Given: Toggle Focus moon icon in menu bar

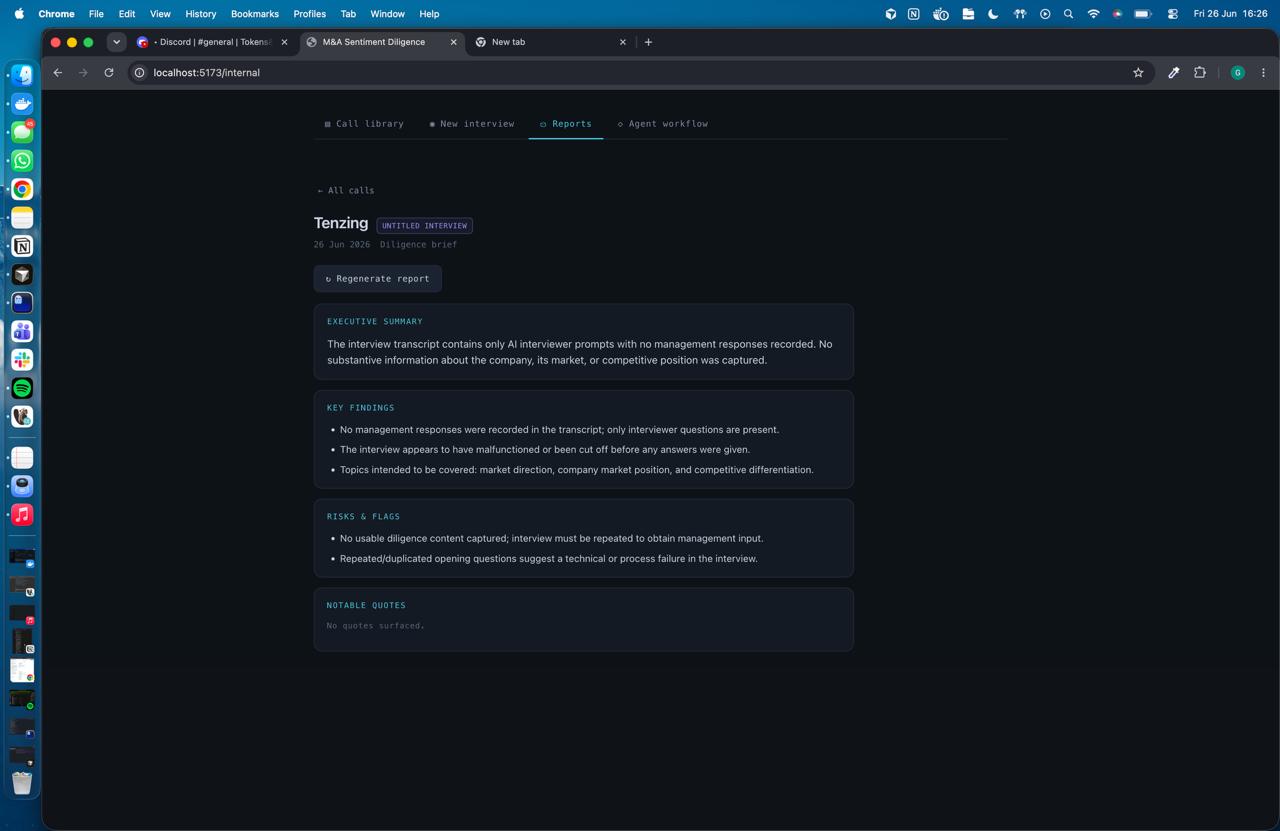Looking at the screenshot, I should (993, 14).
